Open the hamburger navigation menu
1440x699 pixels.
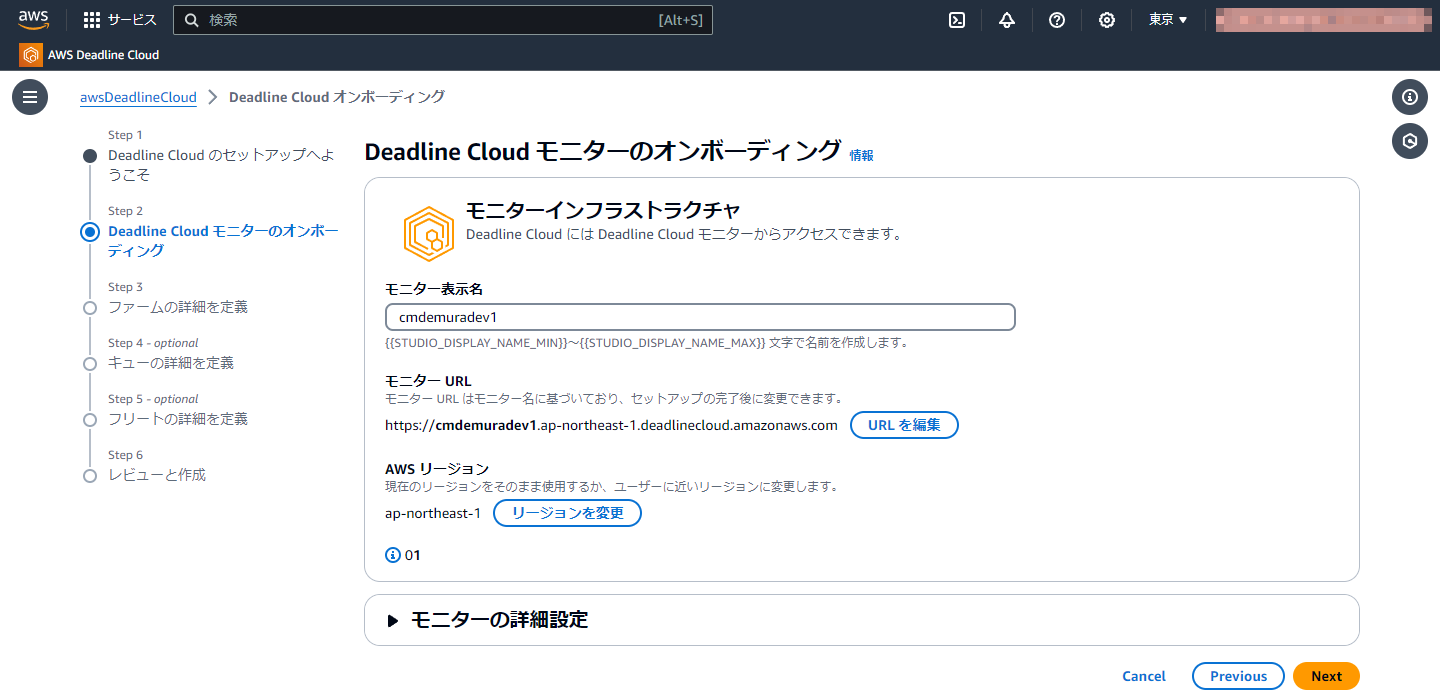[x=29, y=96]
